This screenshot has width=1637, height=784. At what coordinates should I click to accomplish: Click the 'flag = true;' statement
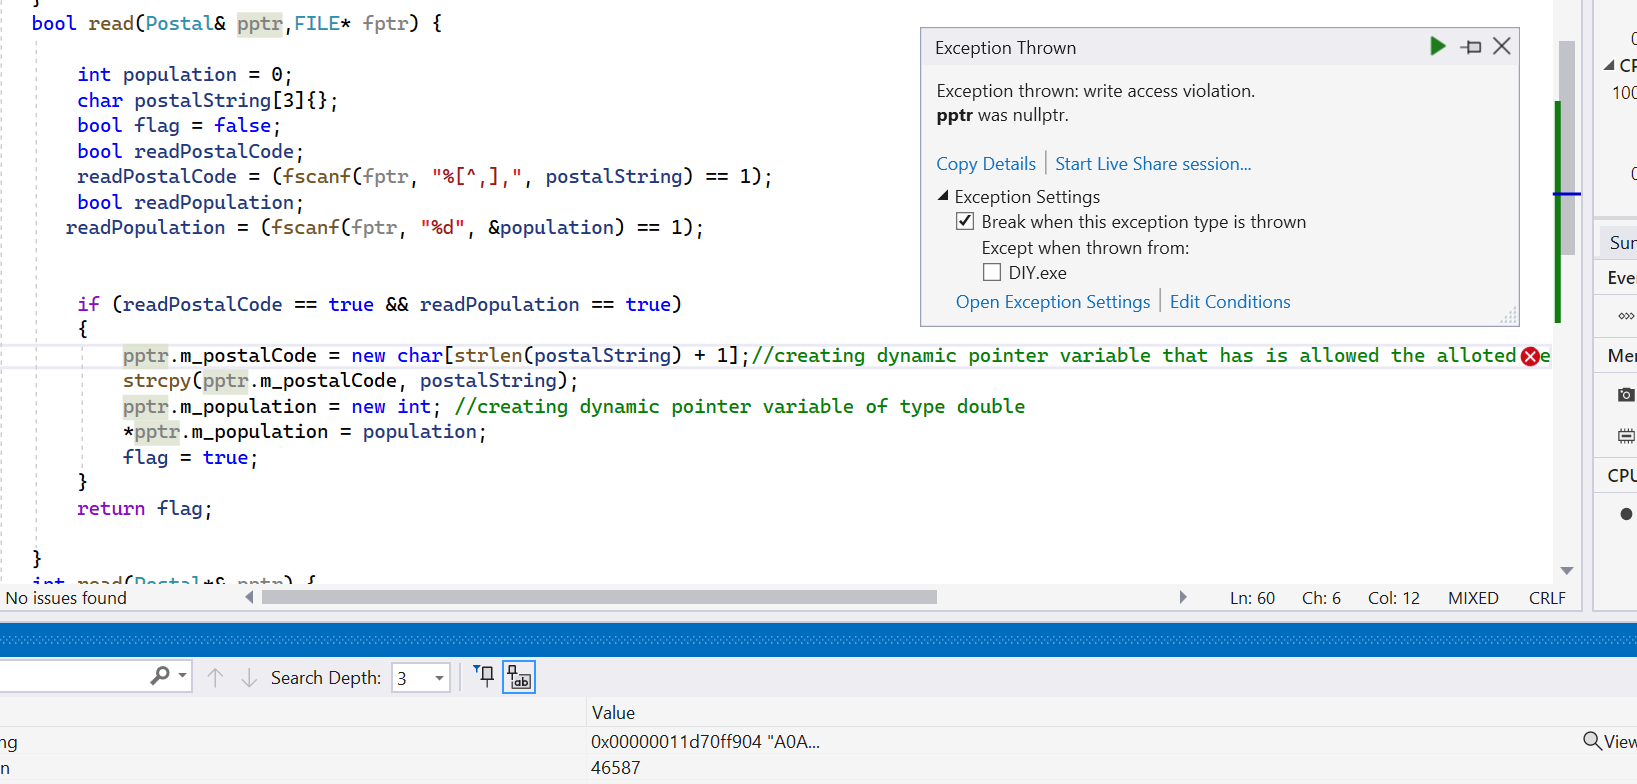tap(190, 458)
